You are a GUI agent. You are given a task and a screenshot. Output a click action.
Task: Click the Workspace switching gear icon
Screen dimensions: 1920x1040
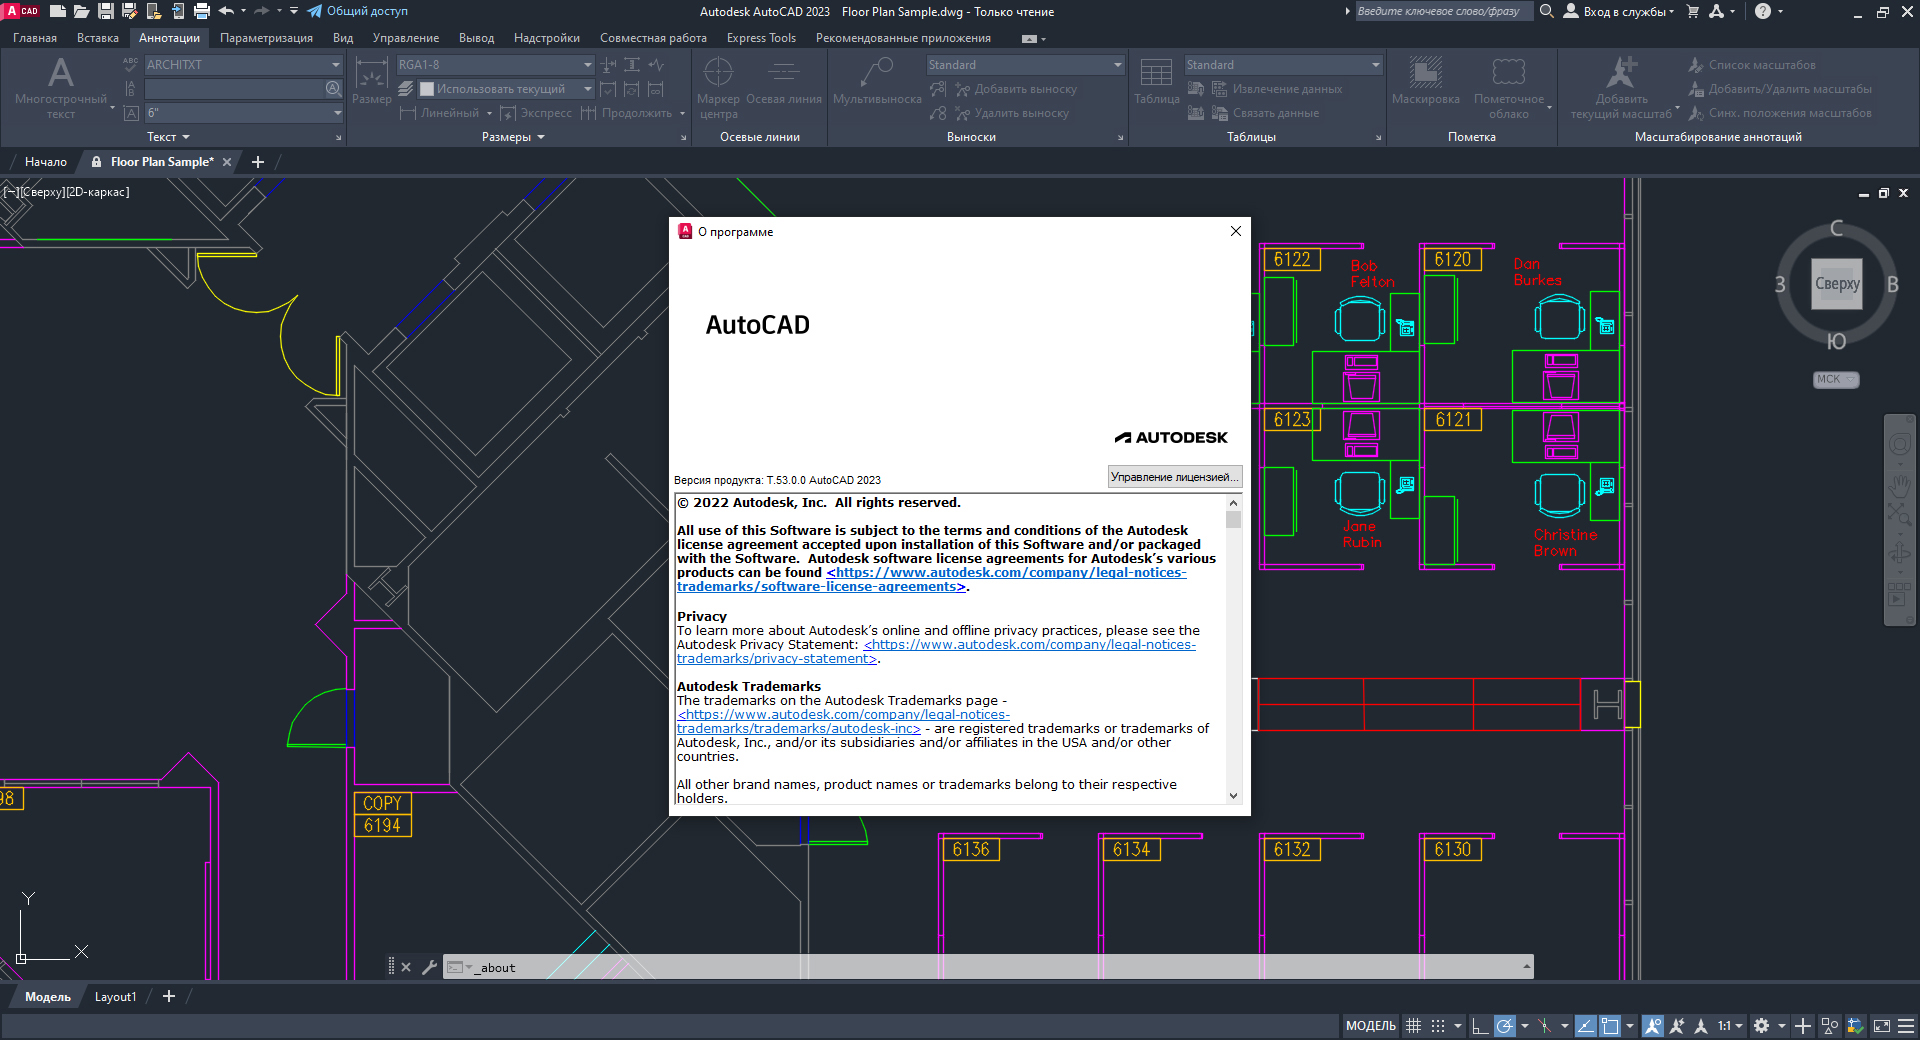[1762, 1026]
